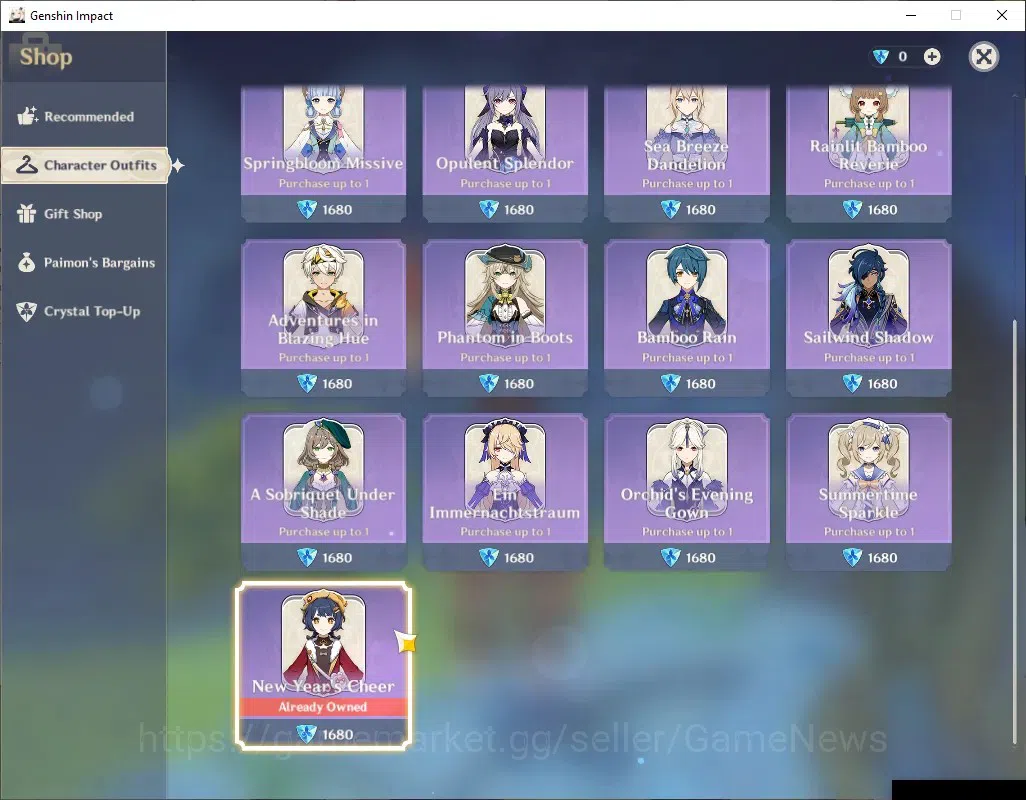Viewport: 1026px width, 800px height.
Task: Click the Genesis Crystal balance icon
Action: point(881,57)
